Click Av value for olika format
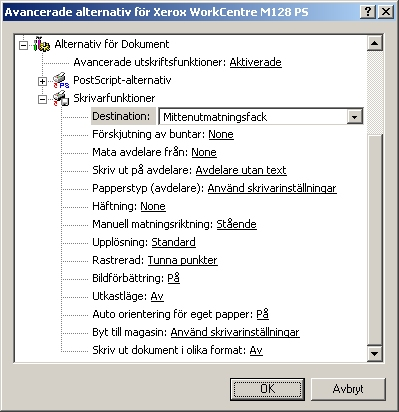Screen dimensions: 399x412 (256, 350)
